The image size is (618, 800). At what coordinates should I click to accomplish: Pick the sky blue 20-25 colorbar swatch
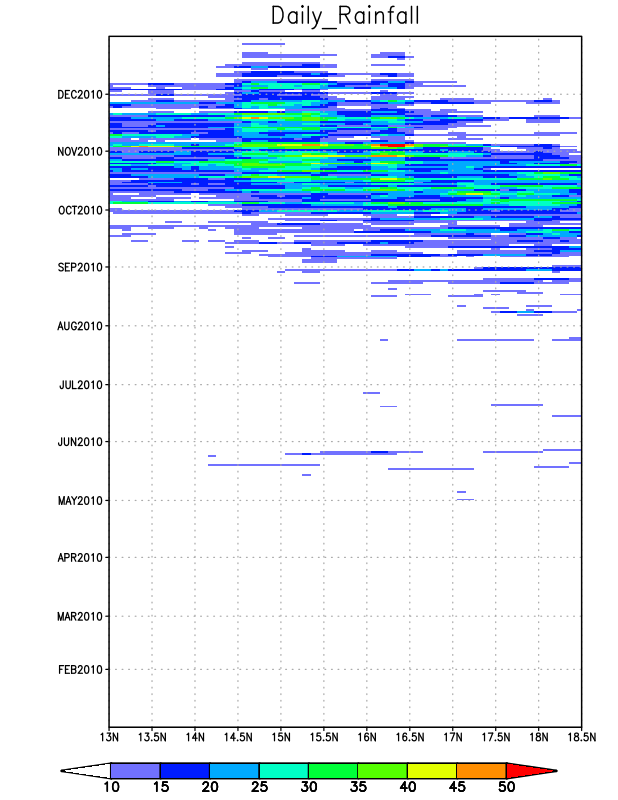click(x=234, y=770)
